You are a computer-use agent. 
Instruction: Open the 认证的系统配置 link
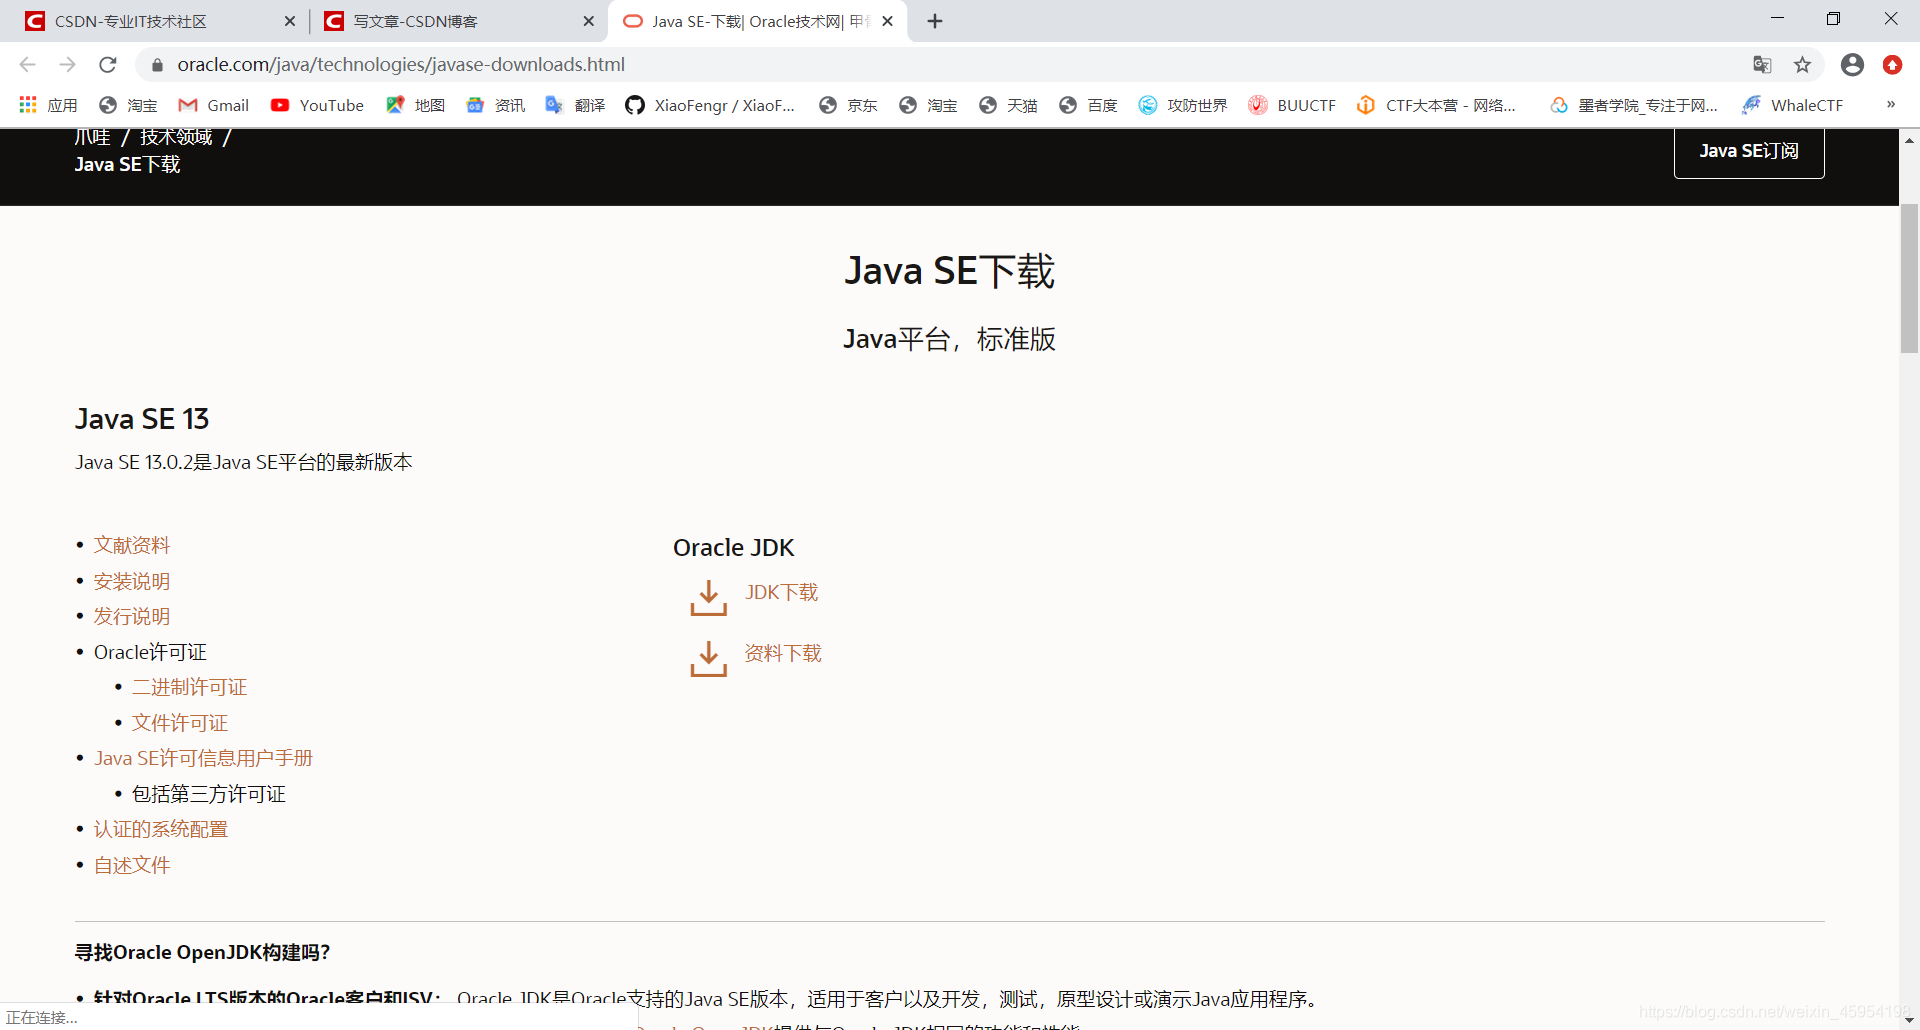point(161,829)
